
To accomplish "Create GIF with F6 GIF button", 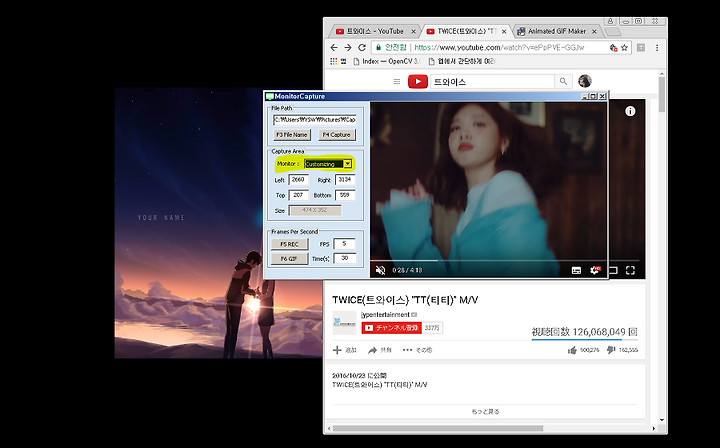I will tap(289, 259).
